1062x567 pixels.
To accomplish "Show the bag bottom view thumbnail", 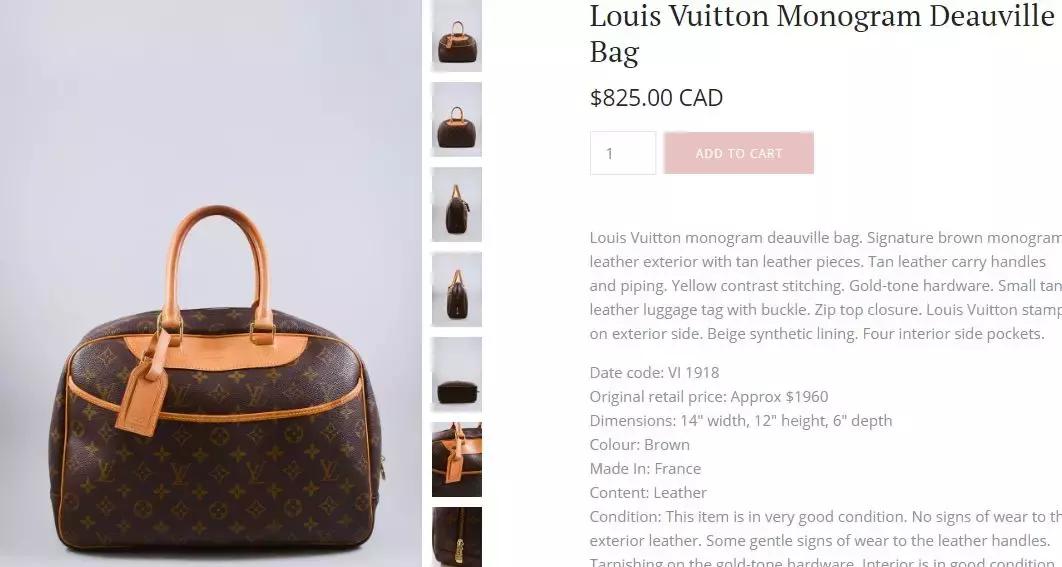I will [456, 375].
